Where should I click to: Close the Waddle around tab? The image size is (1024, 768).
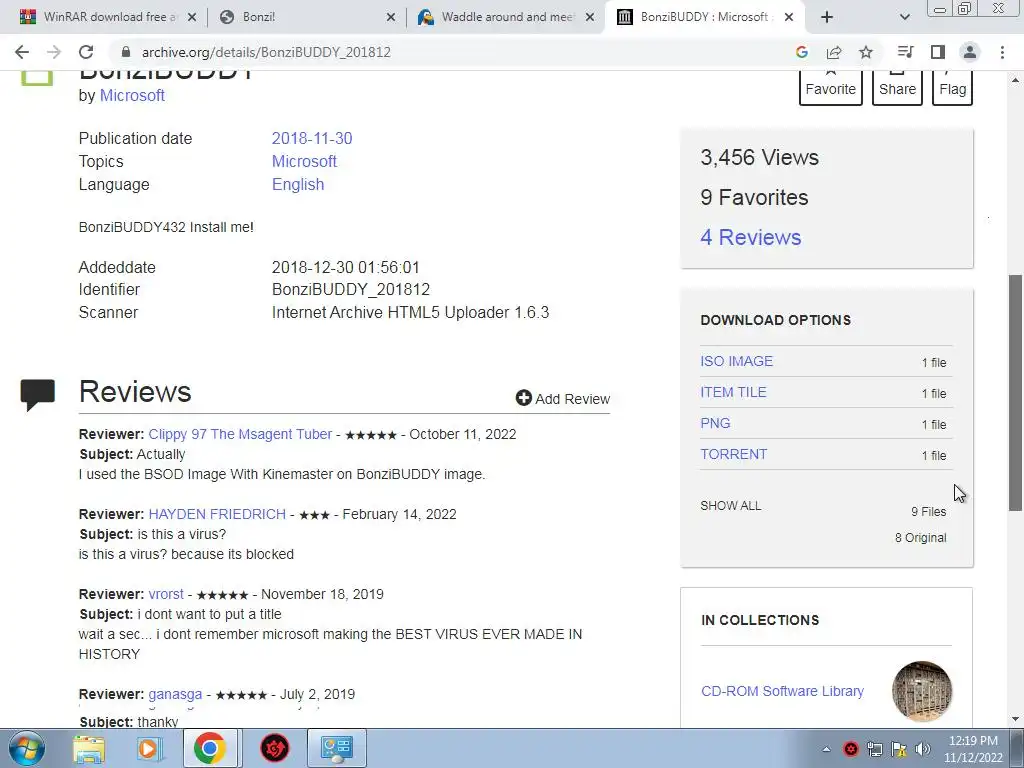tap(590, 18)
